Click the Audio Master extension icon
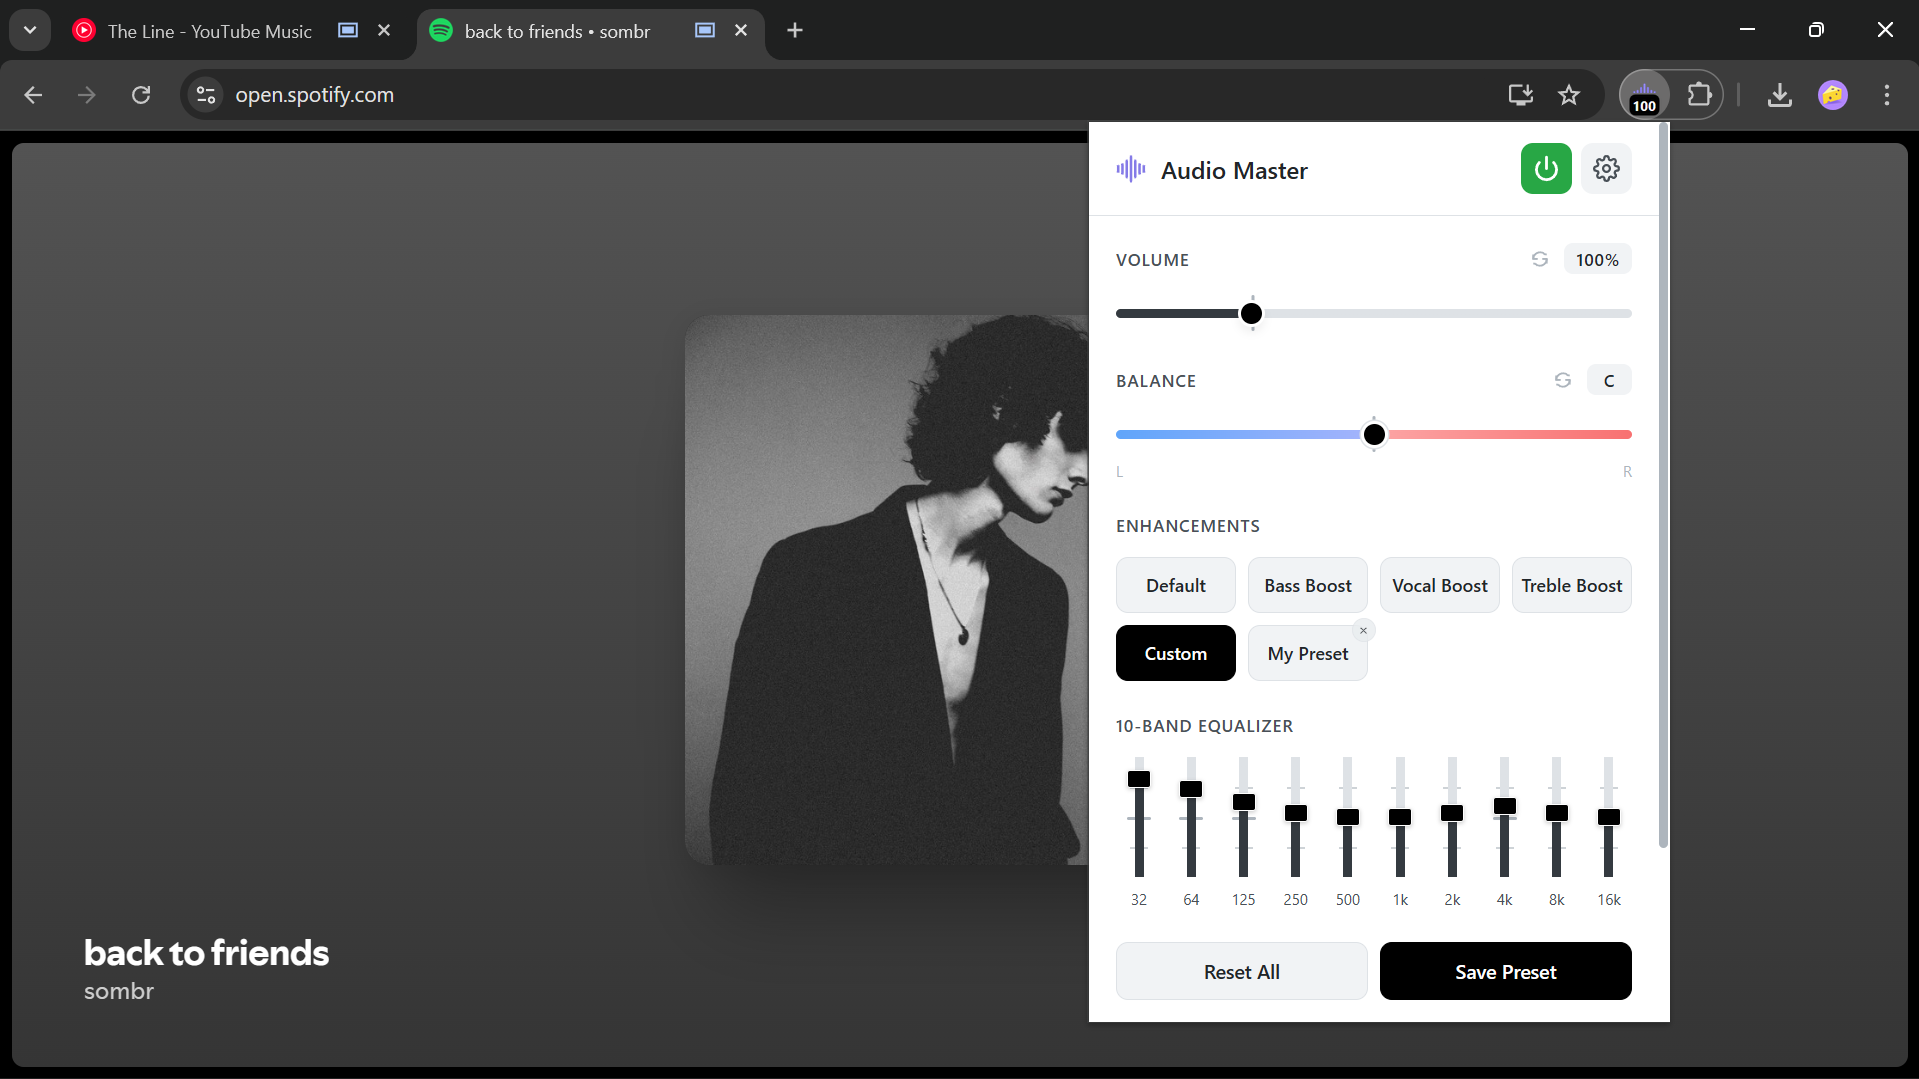The image size is (1919, 1079). coord(1644,96)
